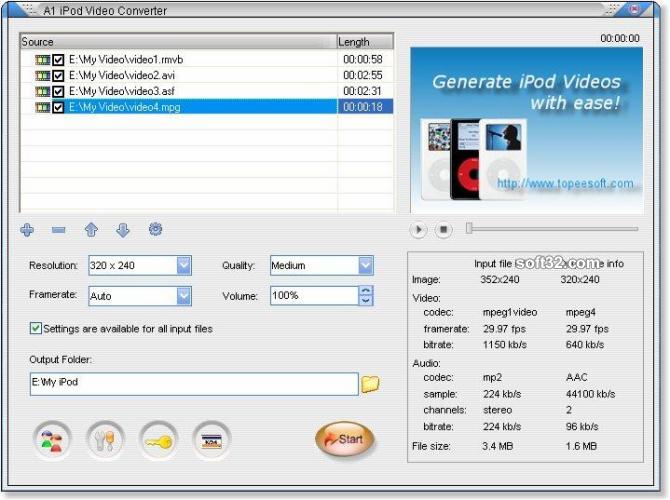The height and width of the screenshot is (500, 670).
Task: Open the tools options round button
Action: 105,440
